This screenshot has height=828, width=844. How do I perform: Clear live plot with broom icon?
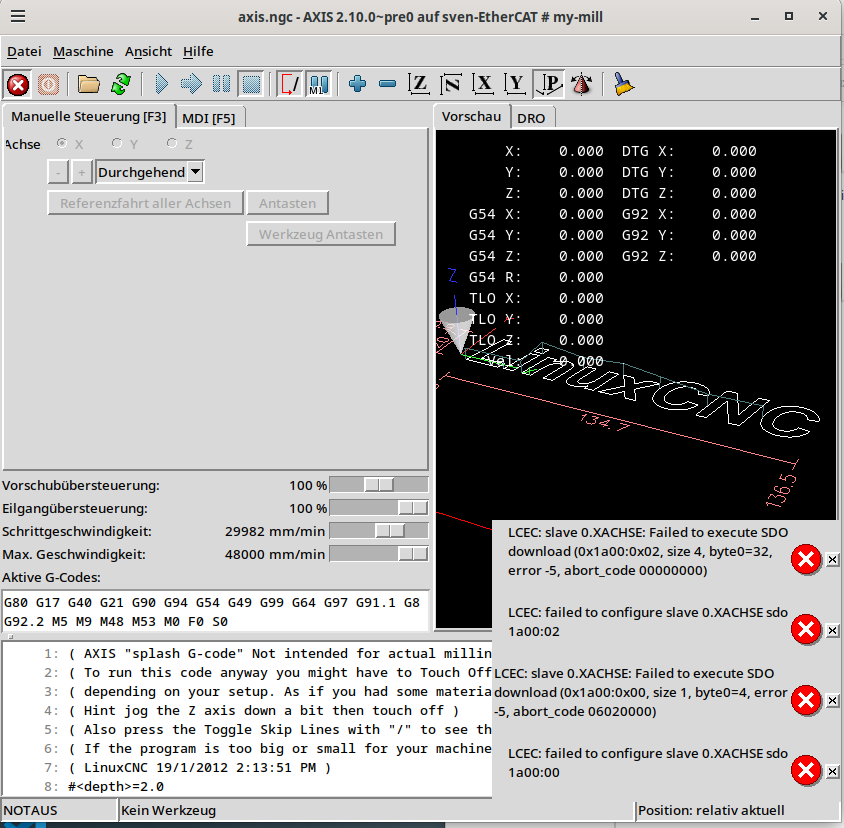point(623,85)
